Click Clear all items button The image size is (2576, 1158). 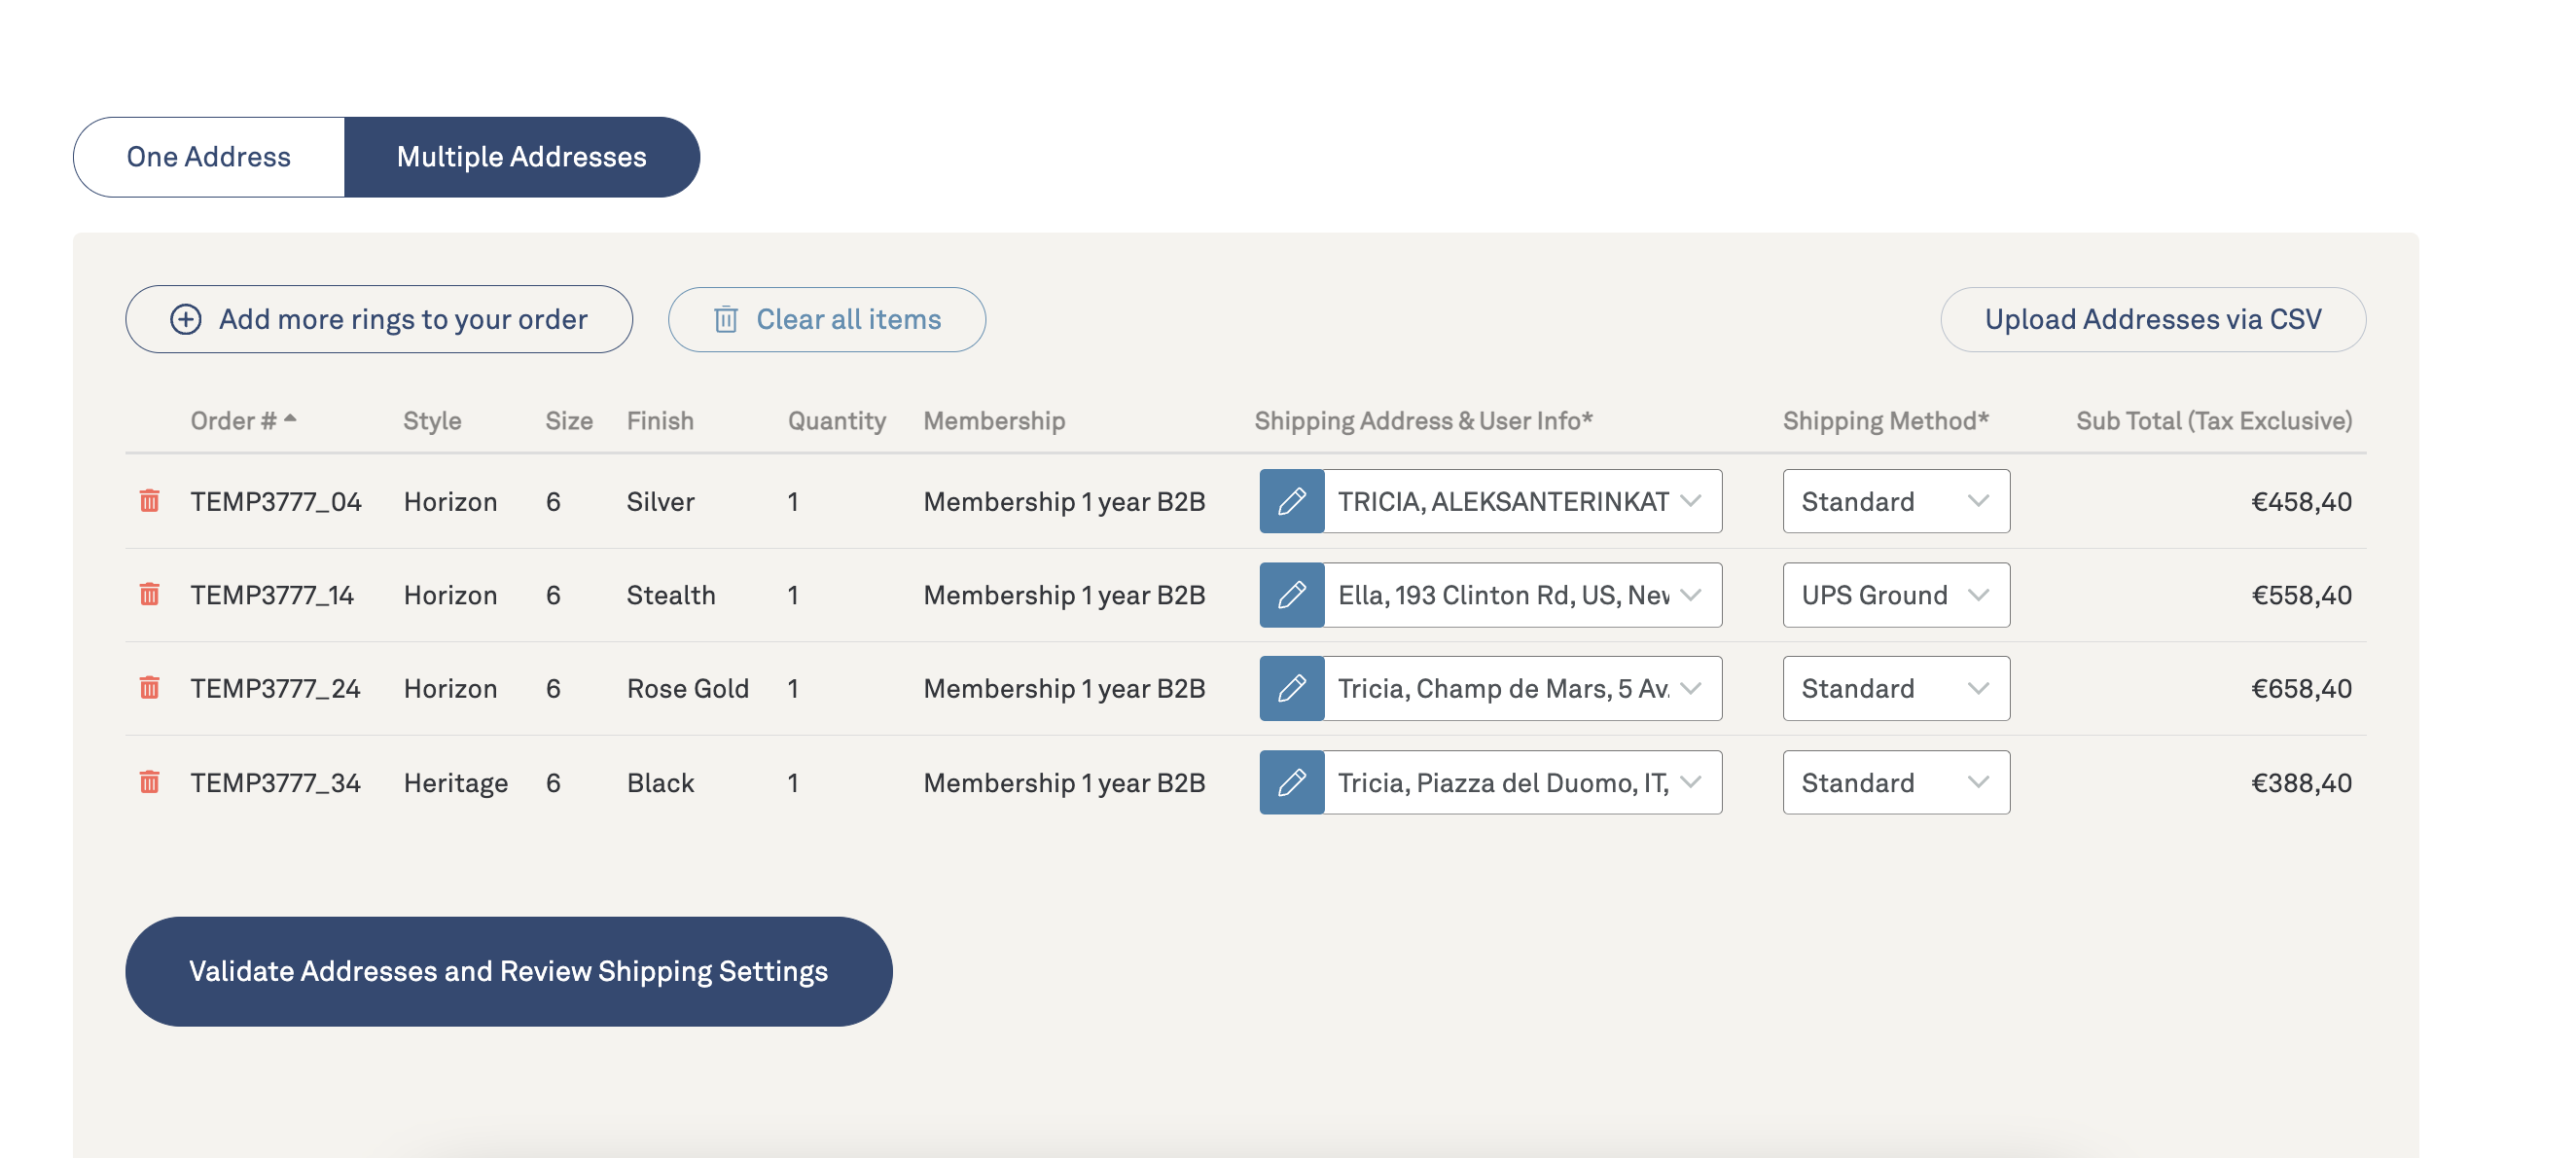pos(827,319)
